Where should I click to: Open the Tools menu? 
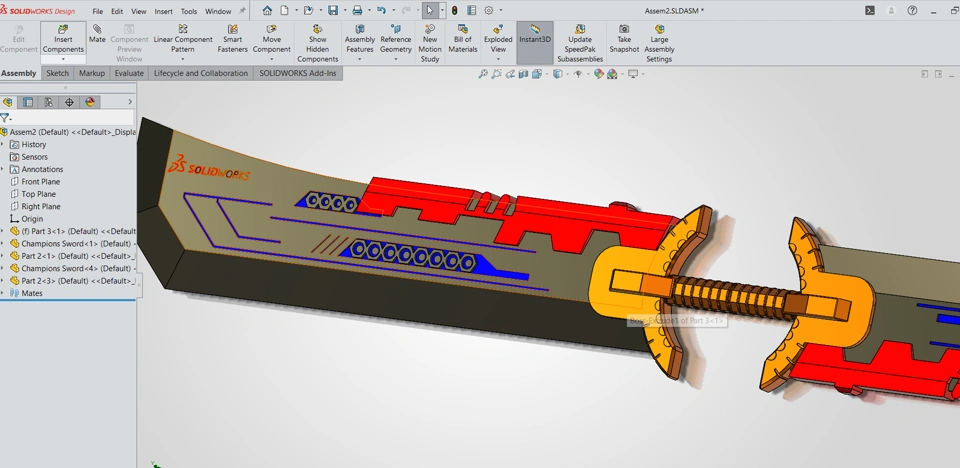[189, 11]
